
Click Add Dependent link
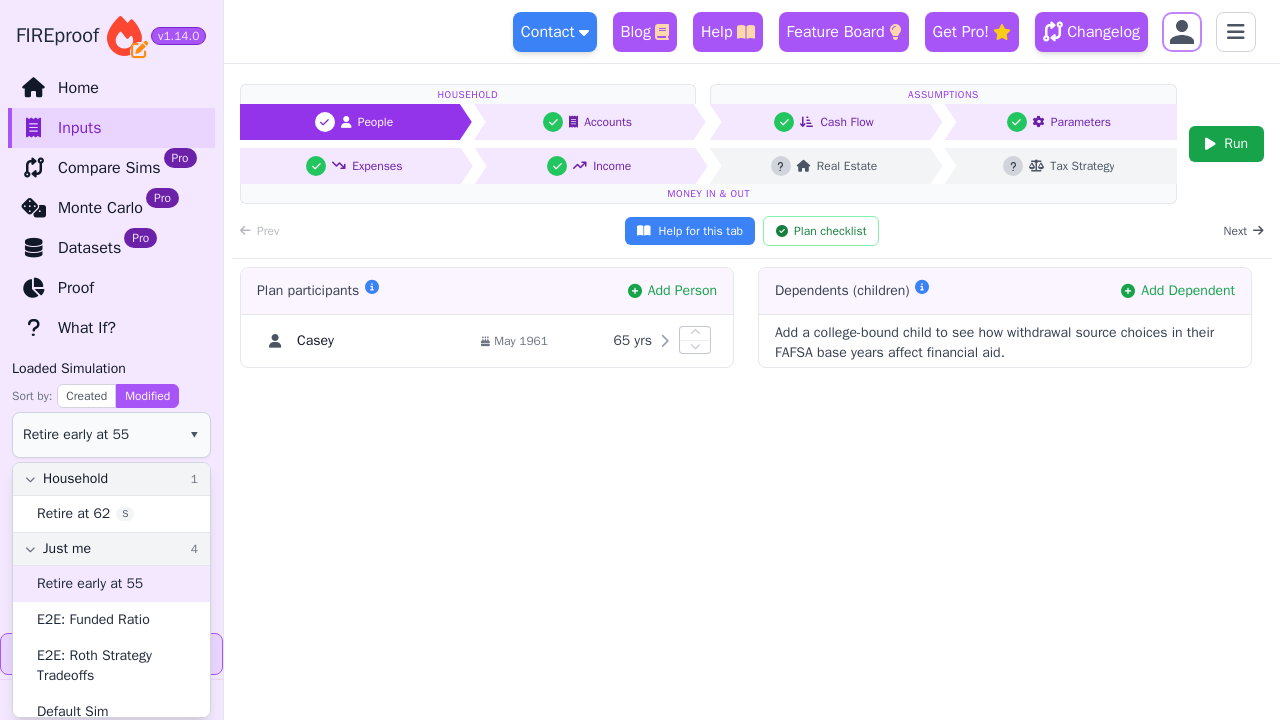tap(1178, 291)
